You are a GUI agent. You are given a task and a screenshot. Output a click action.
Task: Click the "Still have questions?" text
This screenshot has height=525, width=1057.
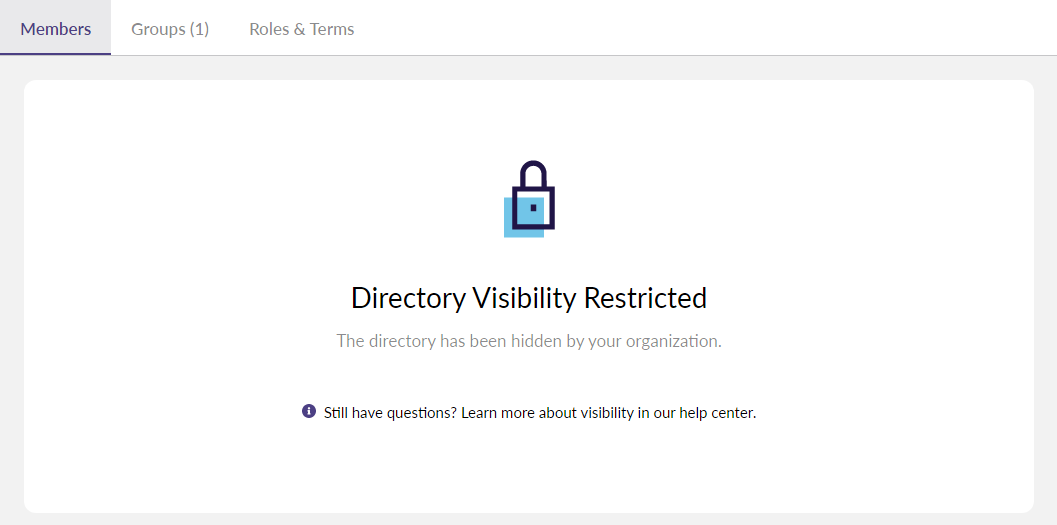click(391, 412)
